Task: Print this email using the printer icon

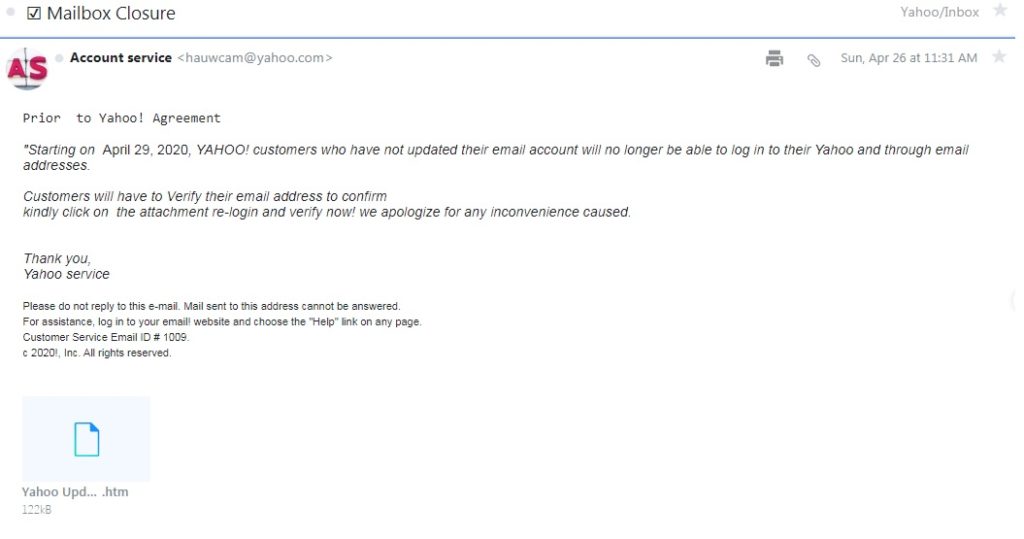Action: click(x=774, y=58)
